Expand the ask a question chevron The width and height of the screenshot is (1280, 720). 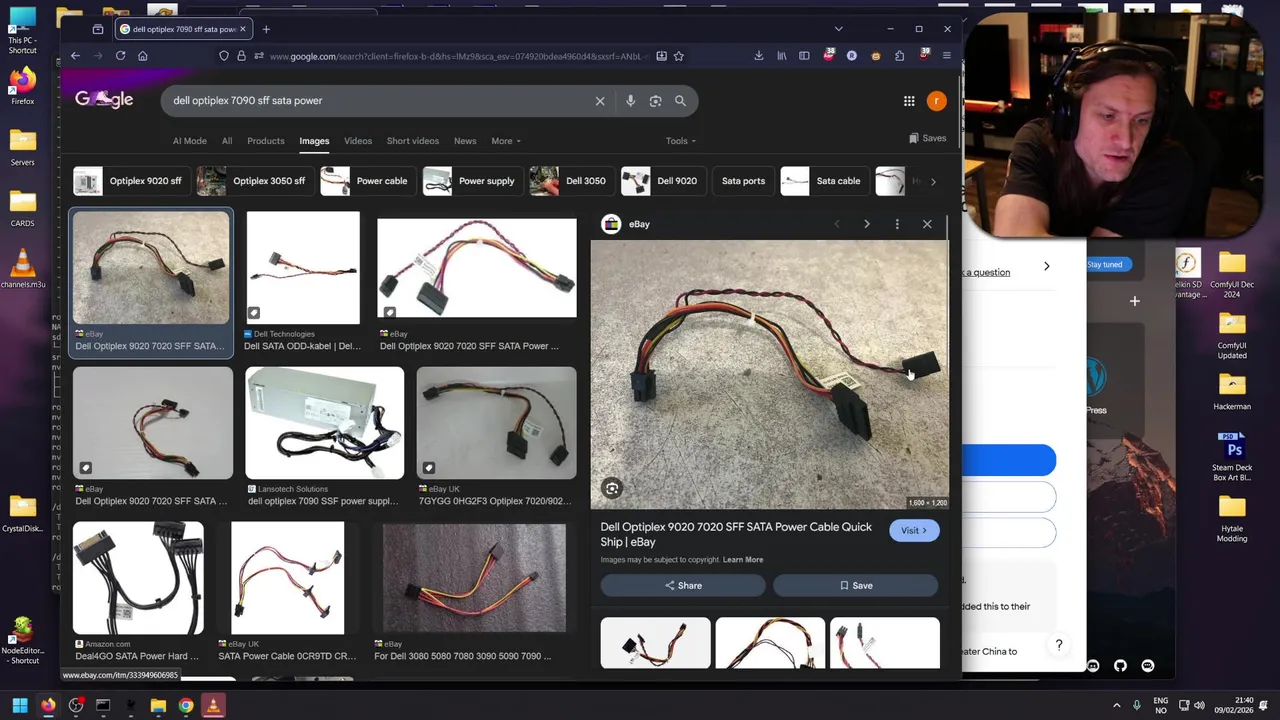[x=1046, y=267]
